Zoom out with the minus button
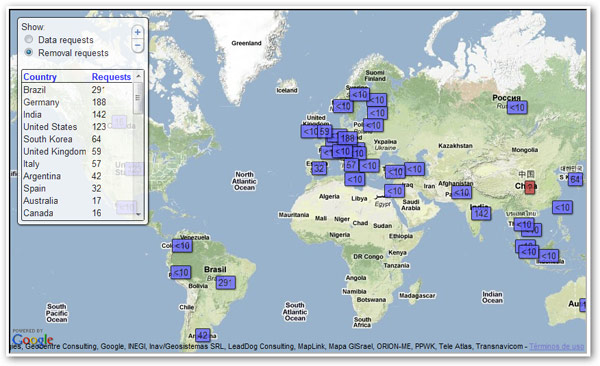 coord(137,46)
